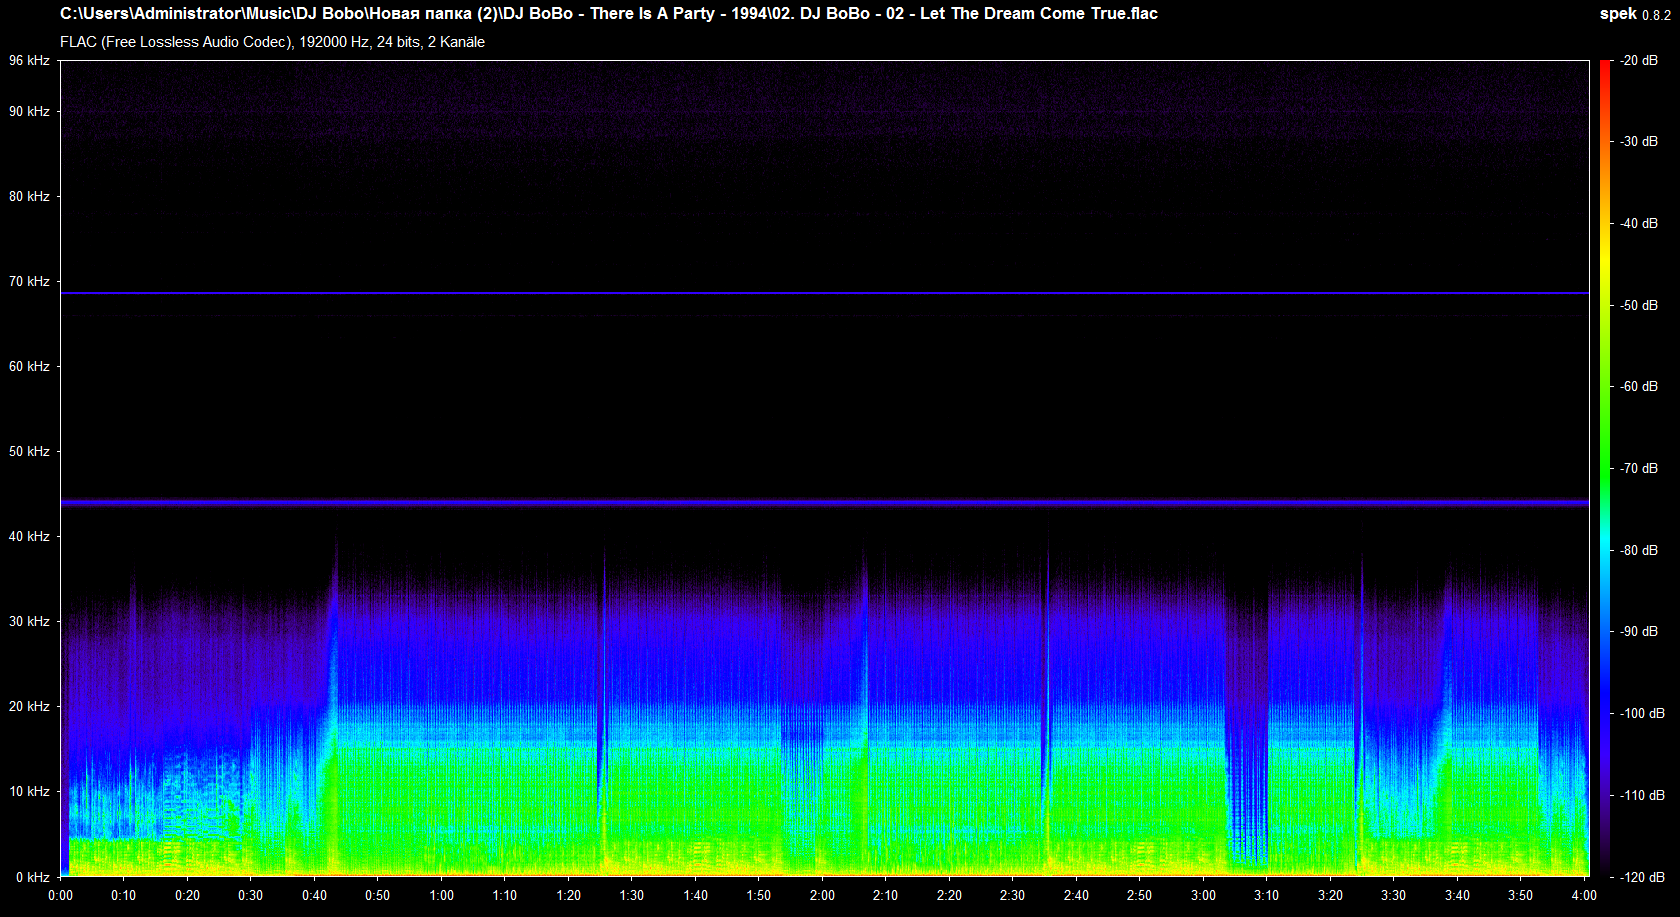Click the 0:40 time marker
This screenshot has width=1680, height=917.
[x=314, y=895]
